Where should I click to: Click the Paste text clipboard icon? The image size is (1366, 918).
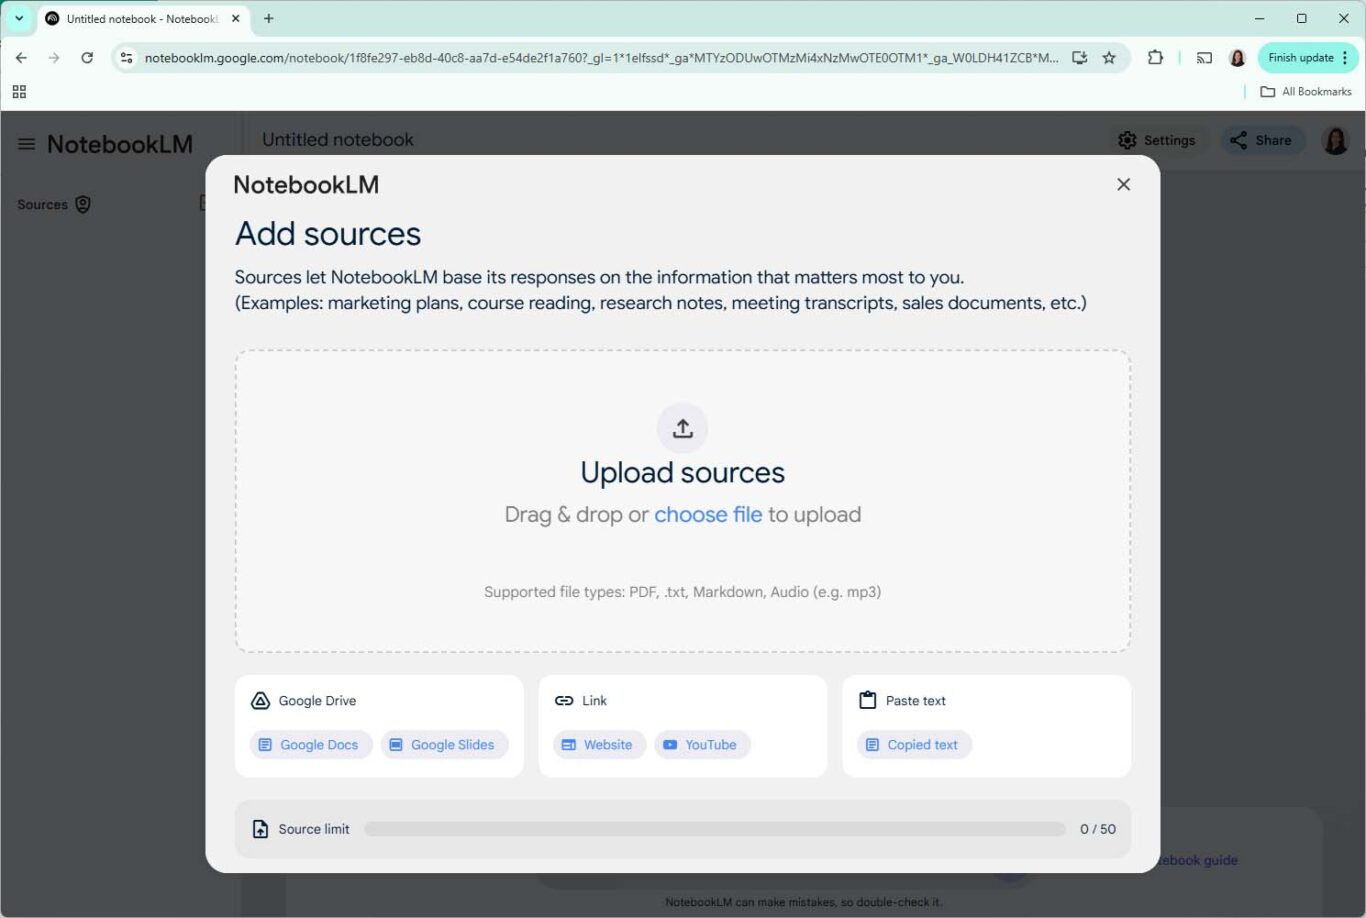(x=867, y=700)
